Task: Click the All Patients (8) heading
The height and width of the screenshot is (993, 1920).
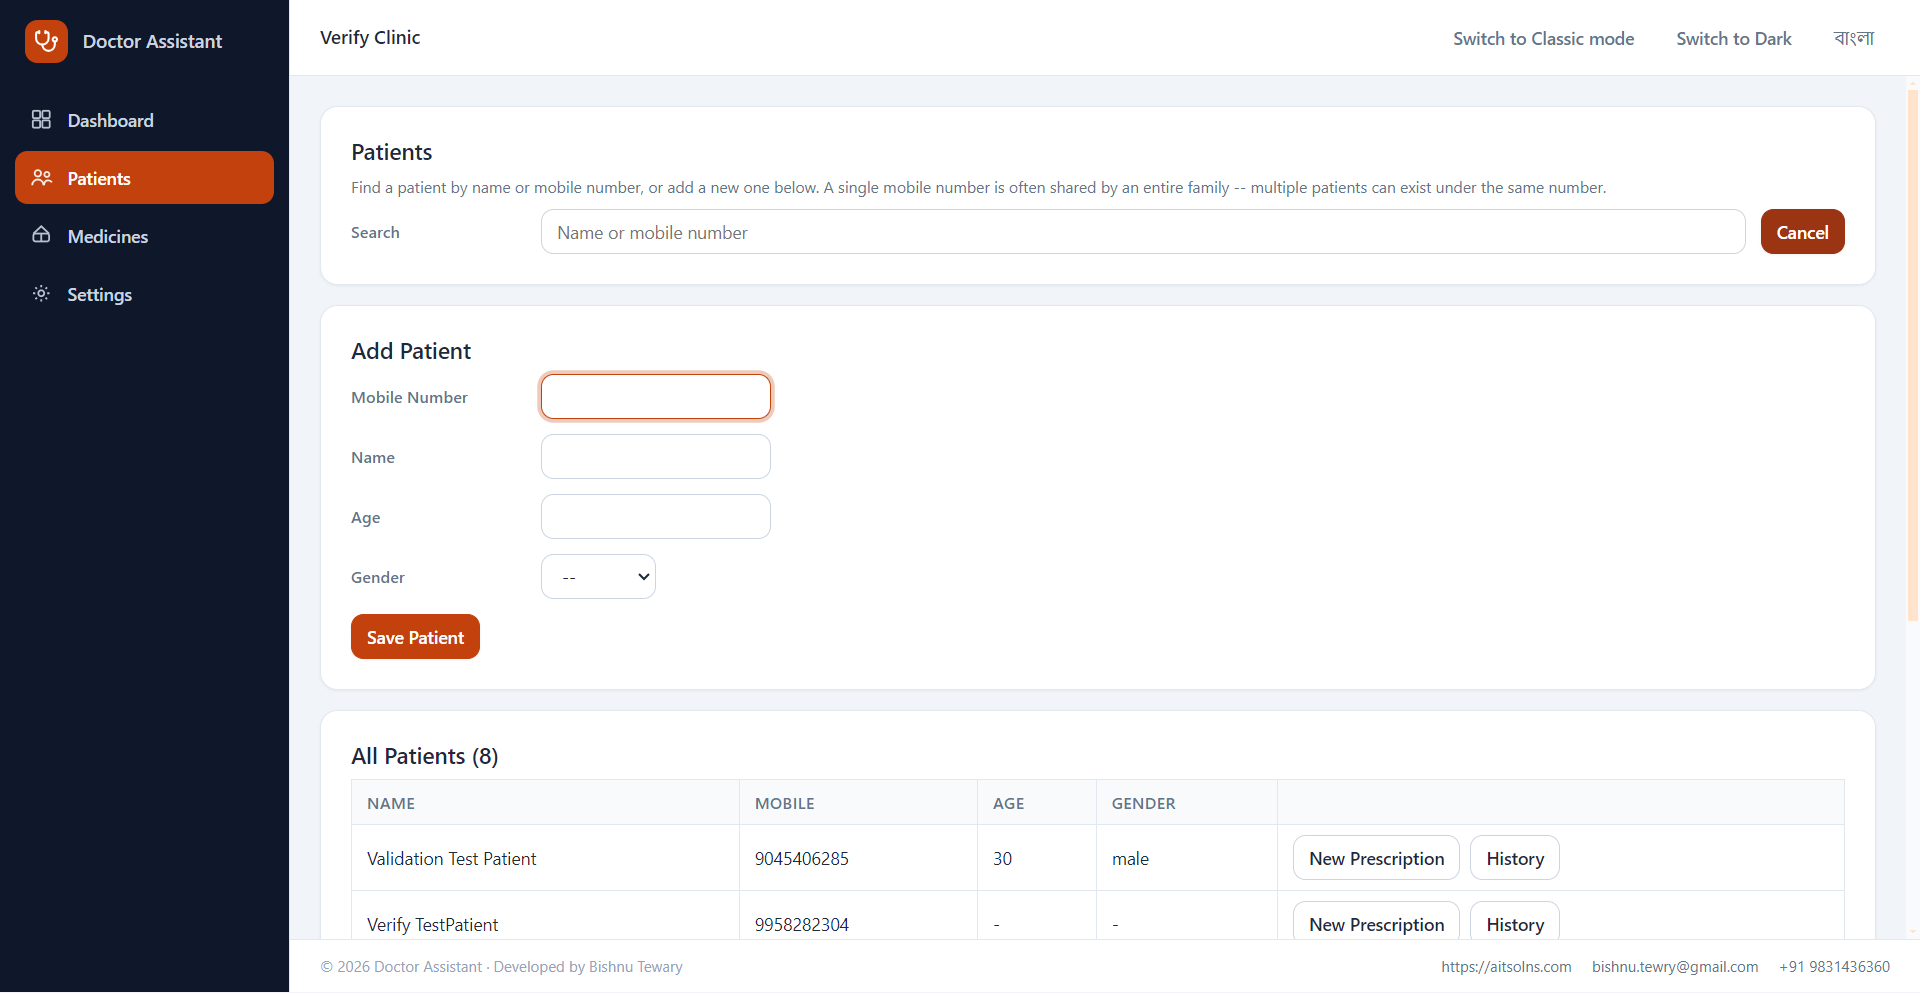Action: pyautogui.click(x=424, y=756)
